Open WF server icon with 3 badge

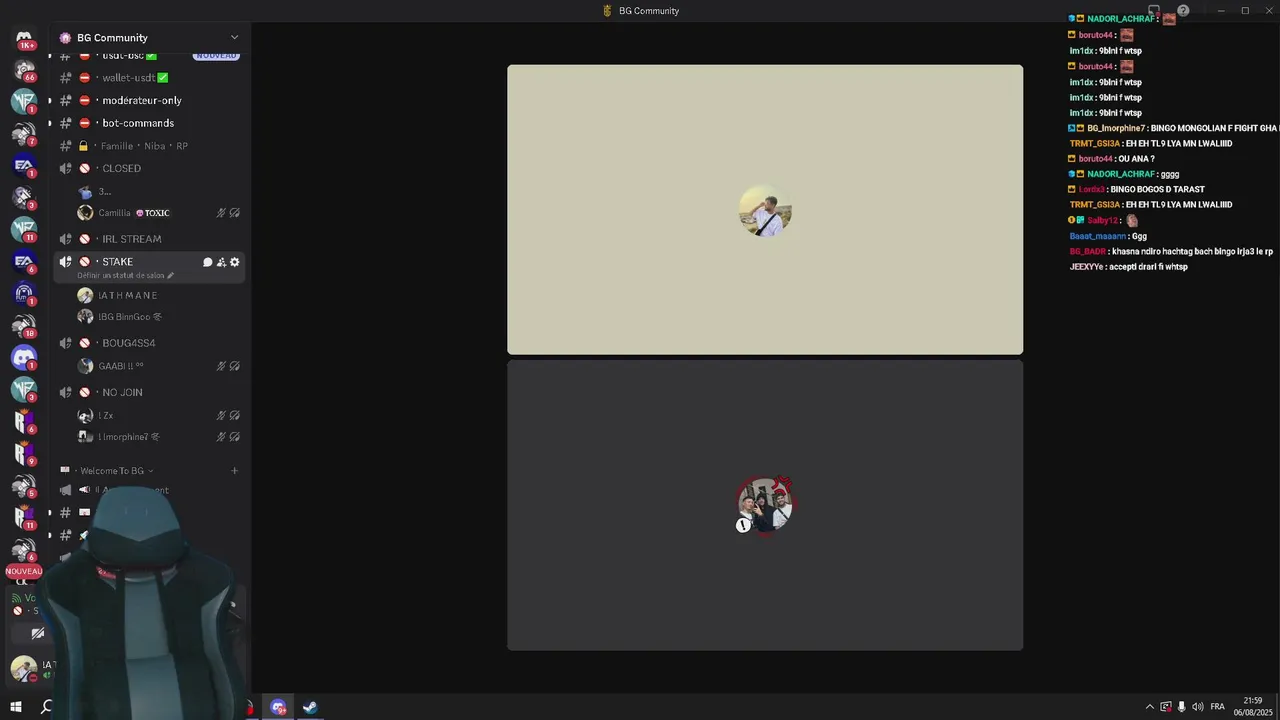tap(24, 389)
